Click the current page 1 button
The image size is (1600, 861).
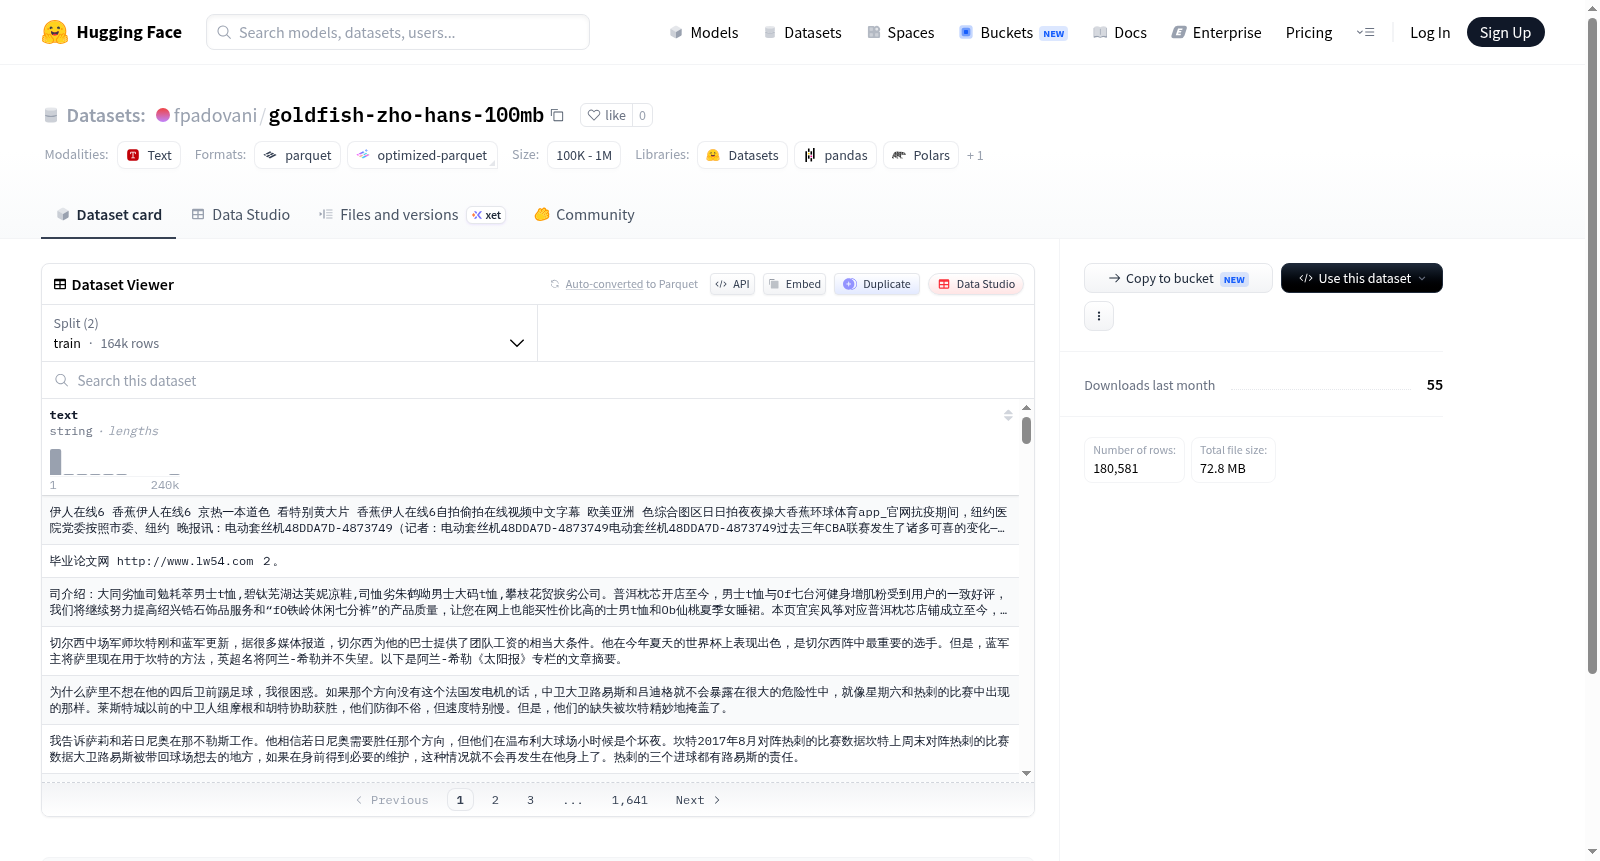point(460,800)
